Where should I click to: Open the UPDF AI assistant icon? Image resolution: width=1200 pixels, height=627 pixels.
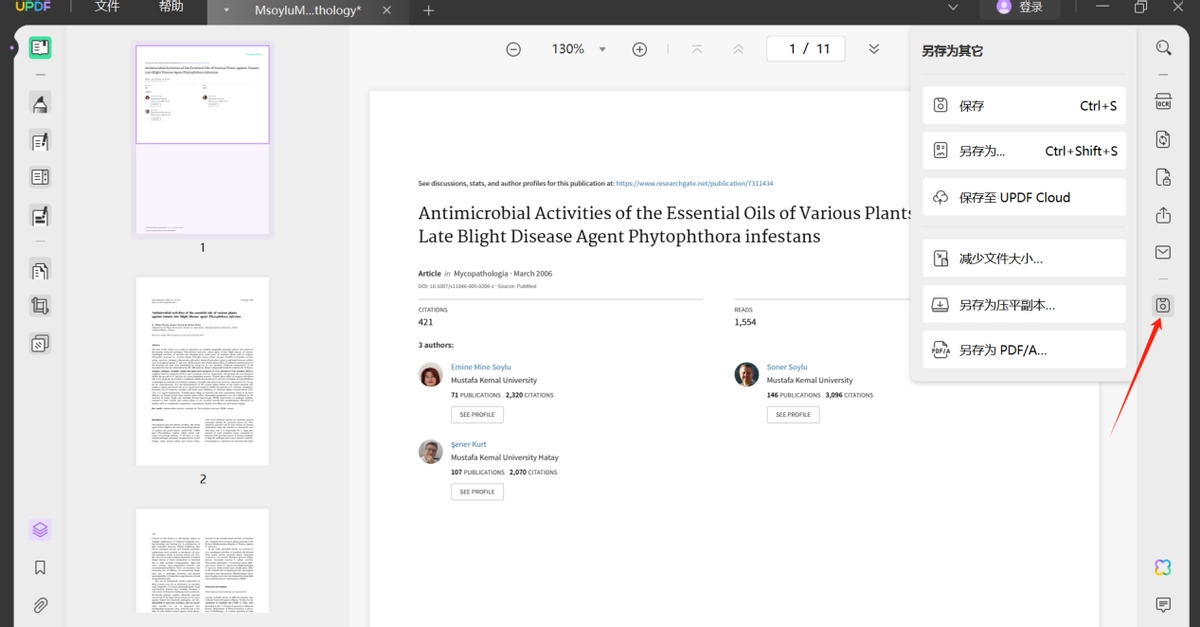click(x=1163, y=568)
